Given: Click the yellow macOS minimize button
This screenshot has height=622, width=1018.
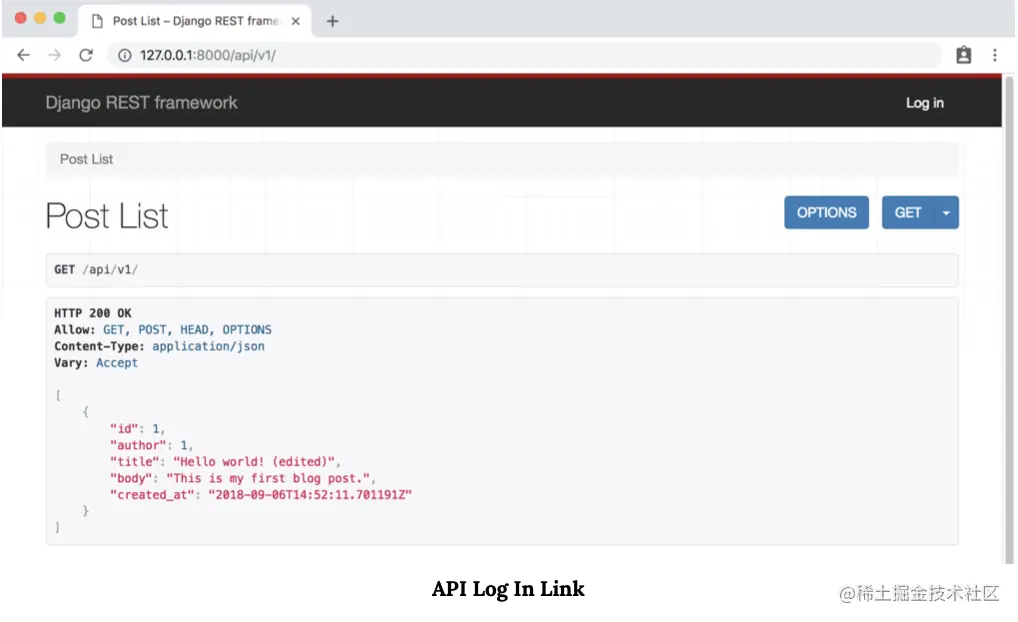Looking at the screenshot, I should (x=40, y=18).
